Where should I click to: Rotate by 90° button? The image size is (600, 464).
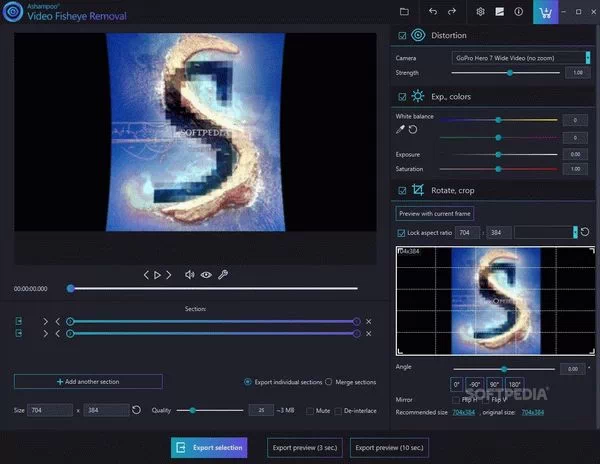[x=494, y=384]
